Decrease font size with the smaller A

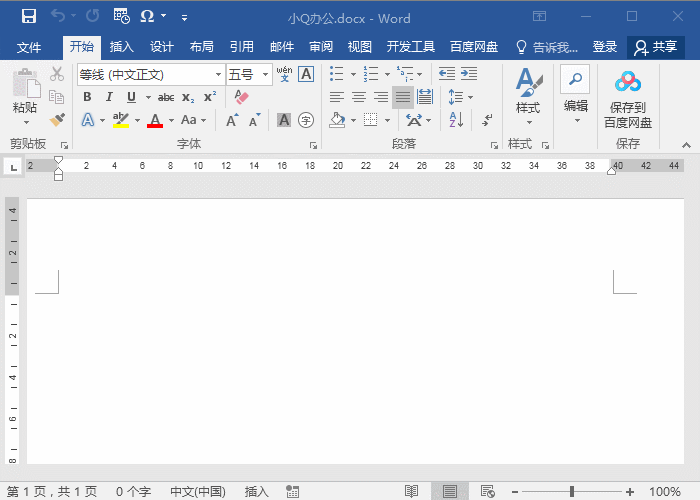click(x=254, y=120)
